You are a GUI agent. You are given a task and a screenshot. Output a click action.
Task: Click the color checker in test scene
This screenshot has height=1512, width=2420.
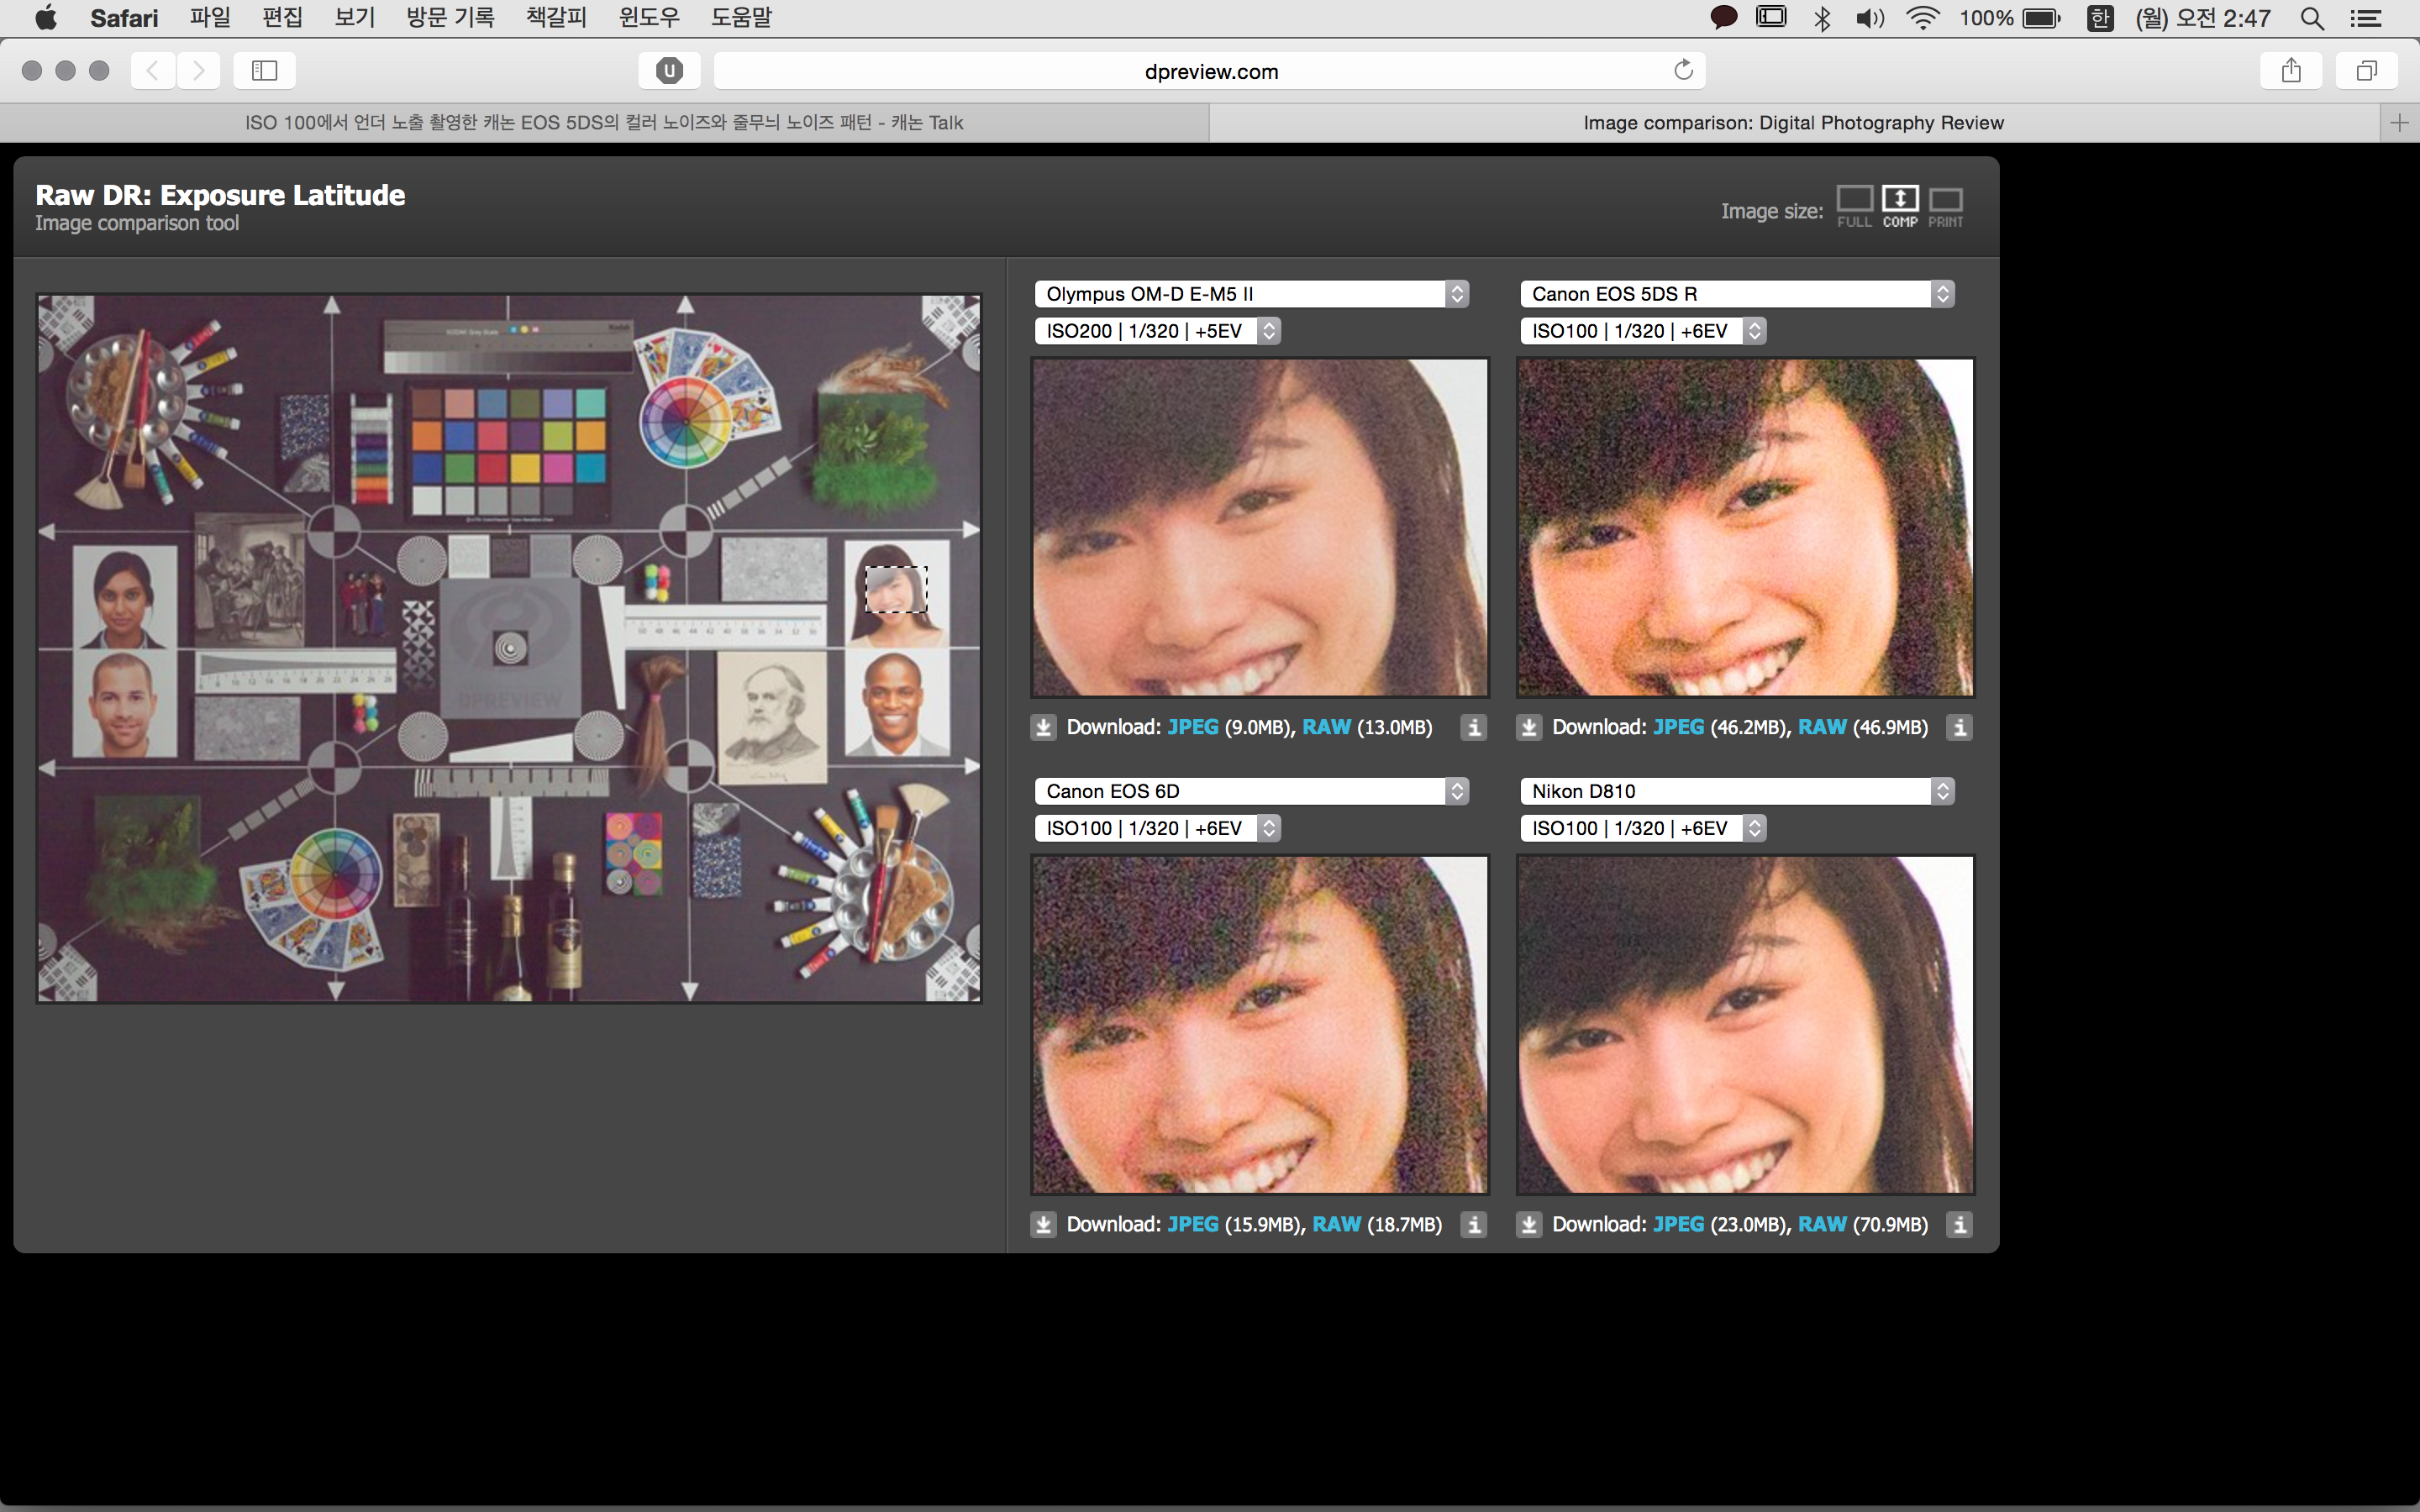click(x=508, y=450)
